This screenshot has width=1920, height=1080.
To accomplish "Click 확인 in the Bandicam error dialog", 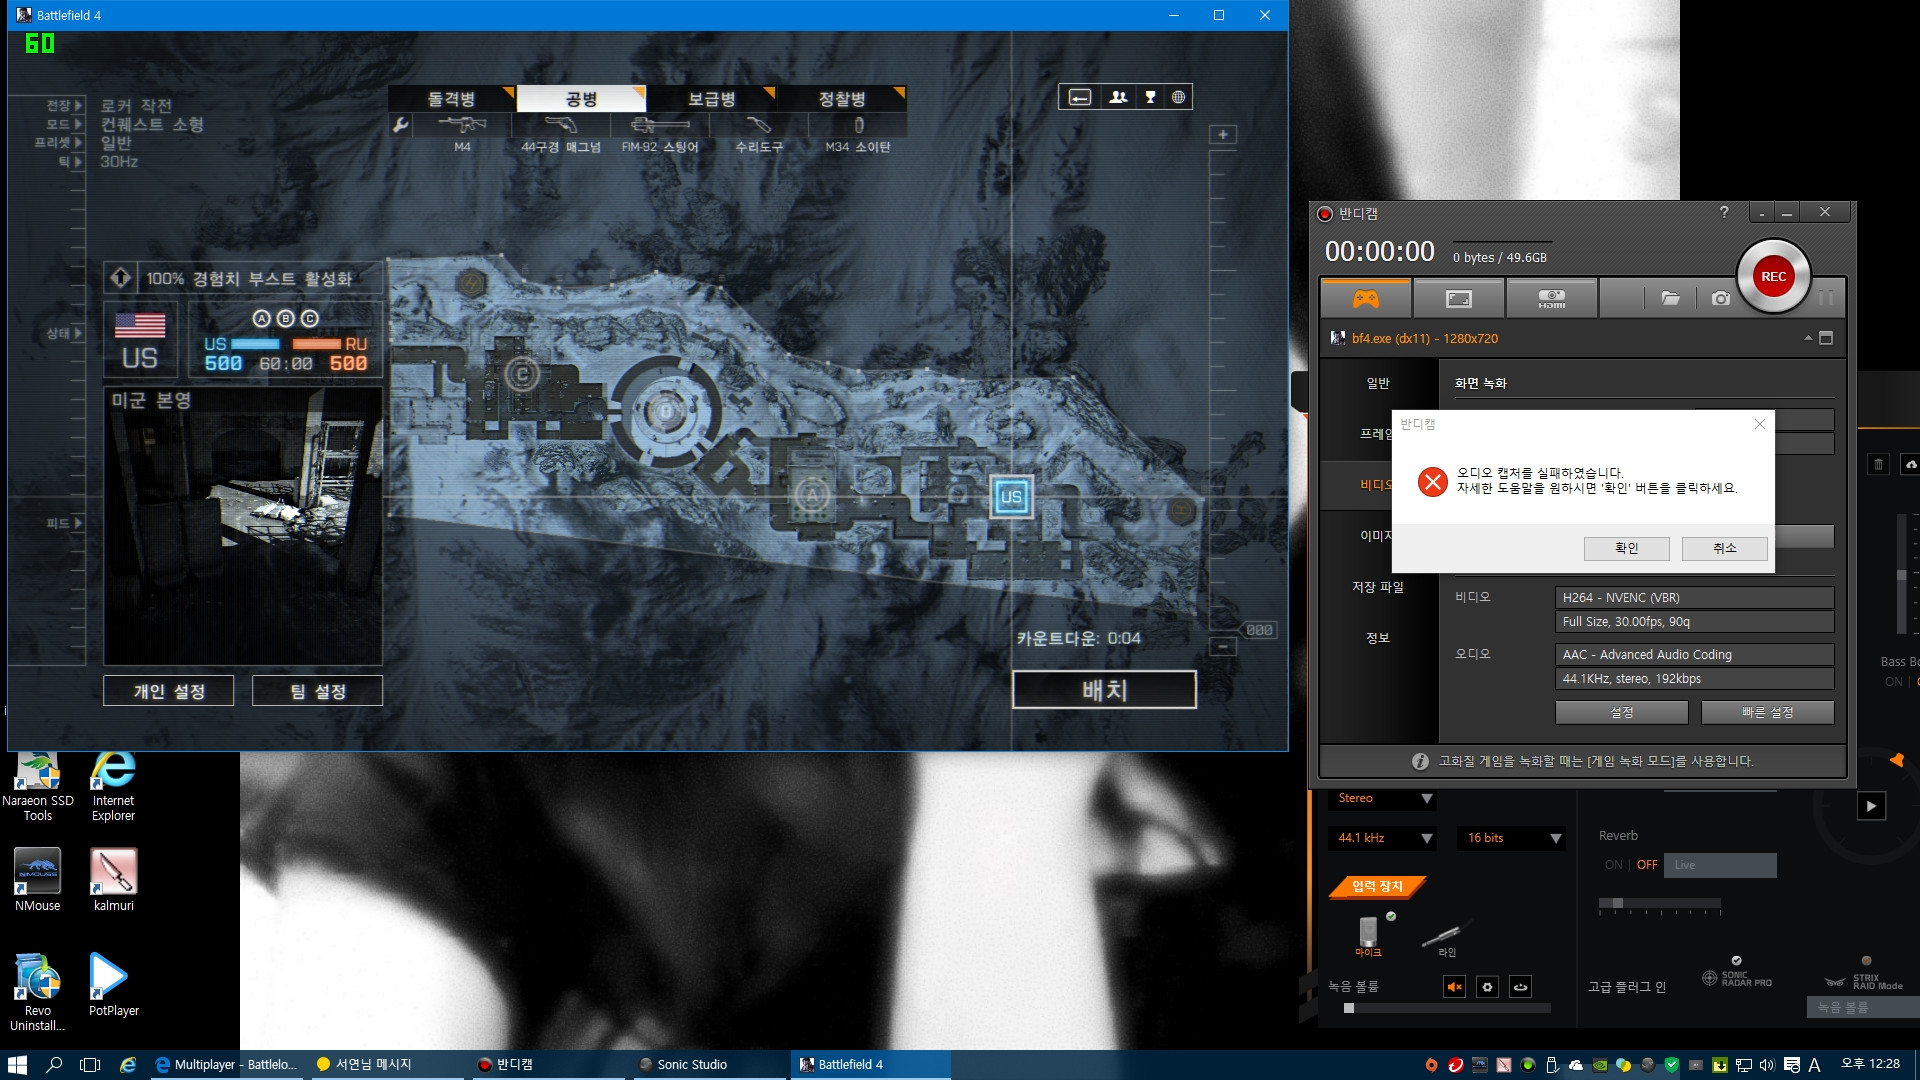I will click(1626, 548).
